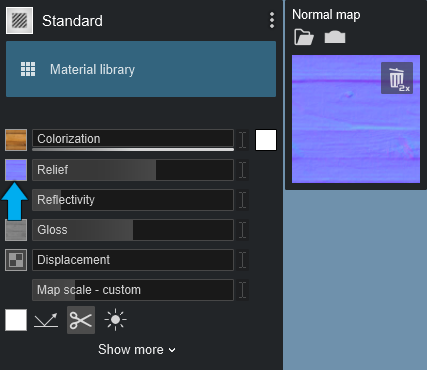The height and width of the screenshot is (370, 427).
Task: Click the Standard material title
Action: pos(72,21)
